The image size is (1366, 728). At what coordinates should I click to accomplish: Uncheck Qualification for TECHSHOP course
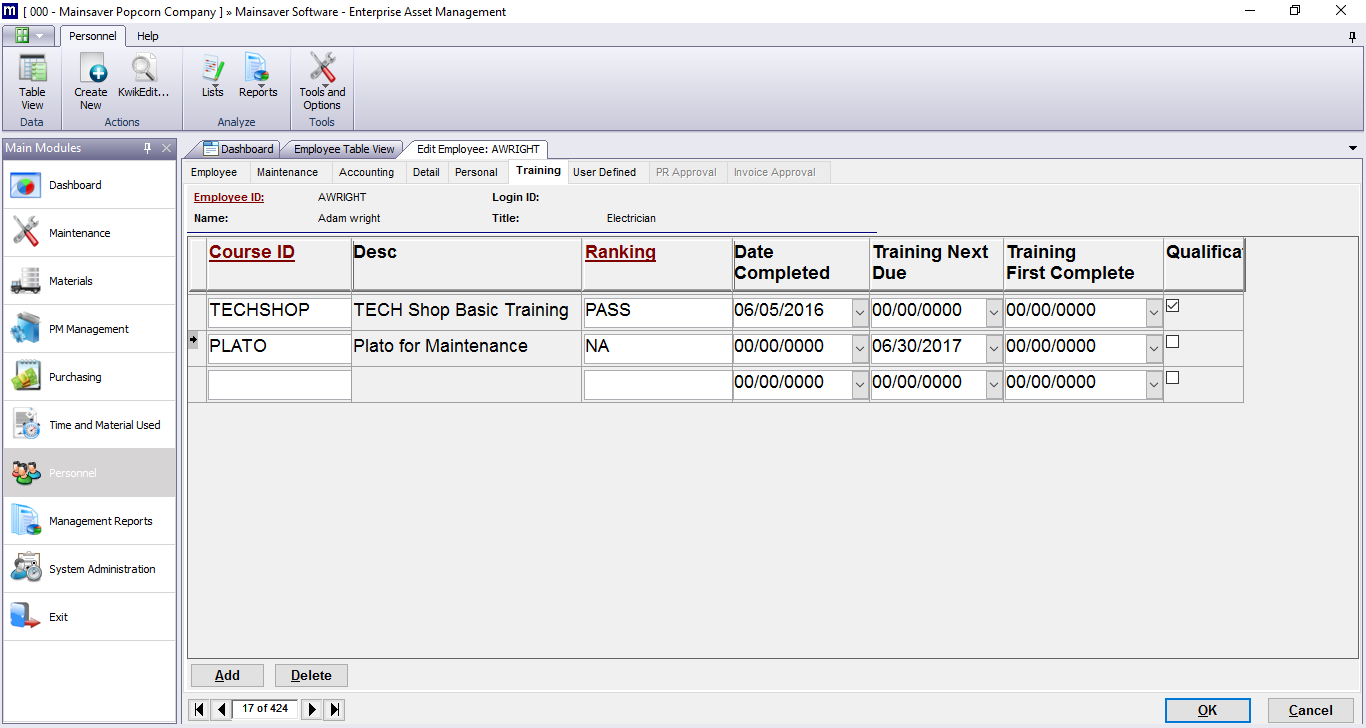click(1171, 305)
